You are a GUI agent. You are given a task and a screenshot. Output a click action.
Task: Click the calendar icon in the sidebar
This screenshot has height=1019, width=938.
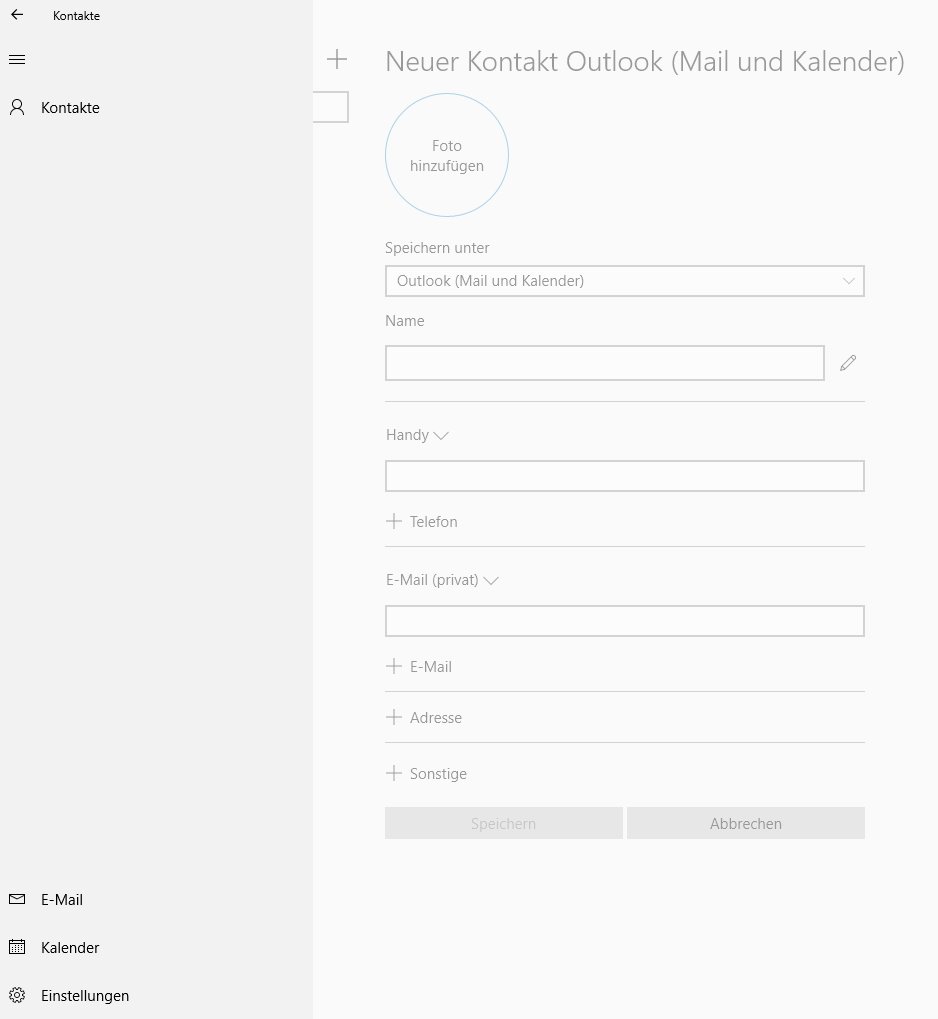(17, 947)
